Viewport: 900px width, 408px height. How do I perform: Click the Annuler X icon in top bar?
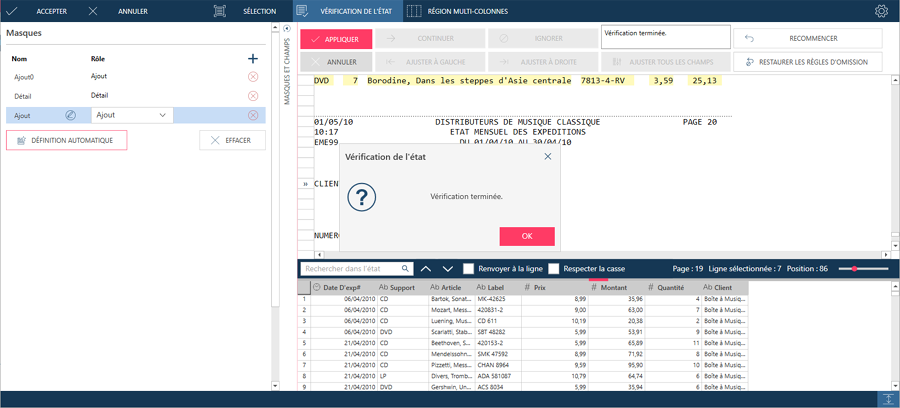tap(93, 11)
